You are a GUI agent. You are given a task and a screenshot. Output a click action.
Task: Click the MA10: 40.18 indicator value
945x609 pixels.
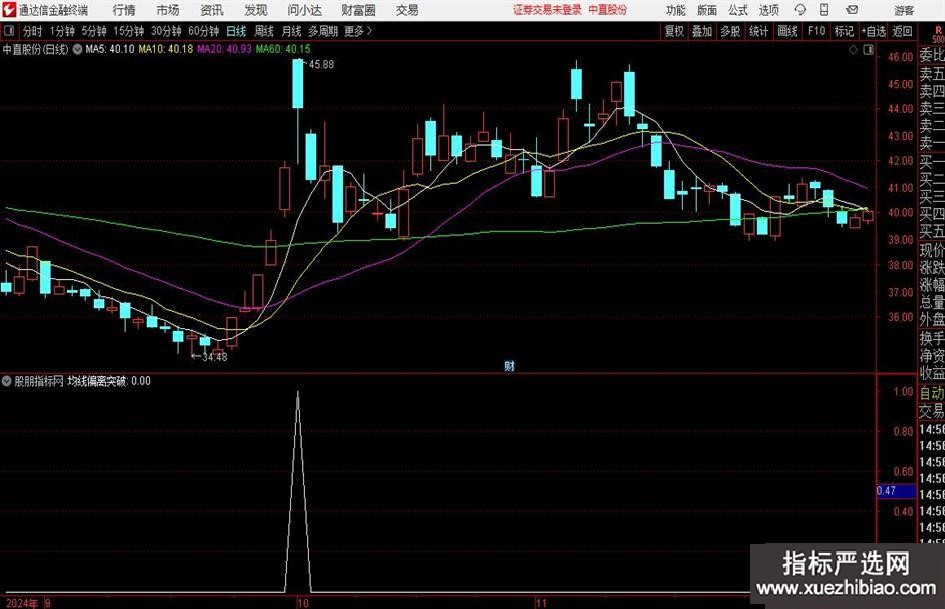coord(166,49)
